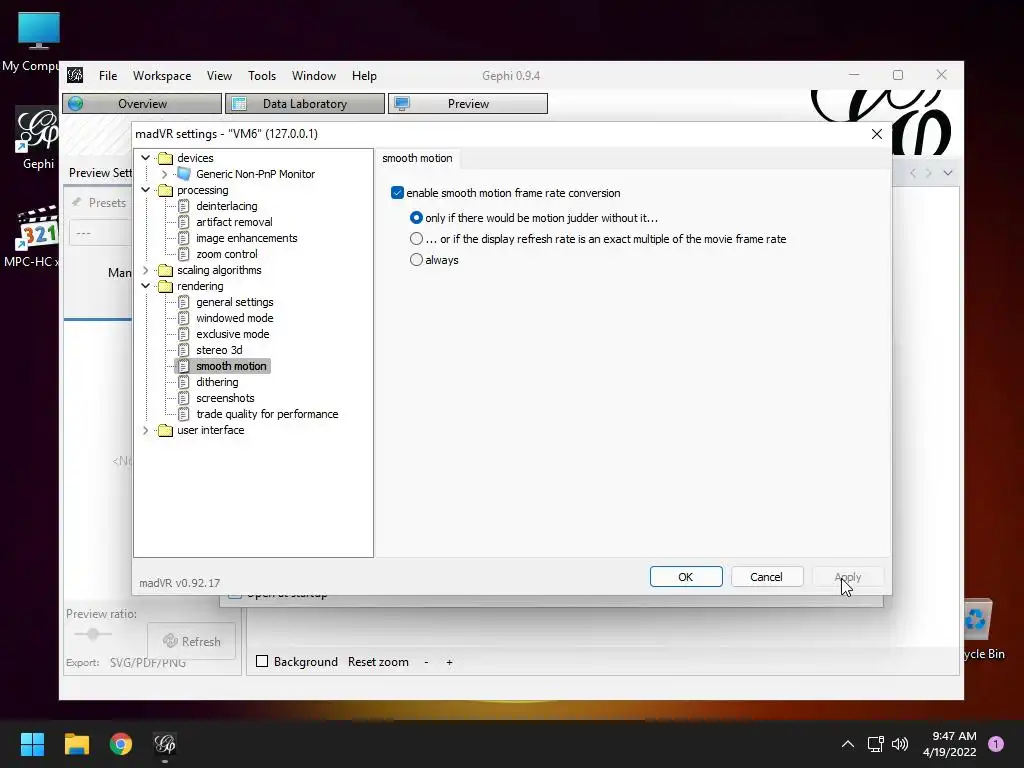Click the windowed mode page icon

(184, 318)
